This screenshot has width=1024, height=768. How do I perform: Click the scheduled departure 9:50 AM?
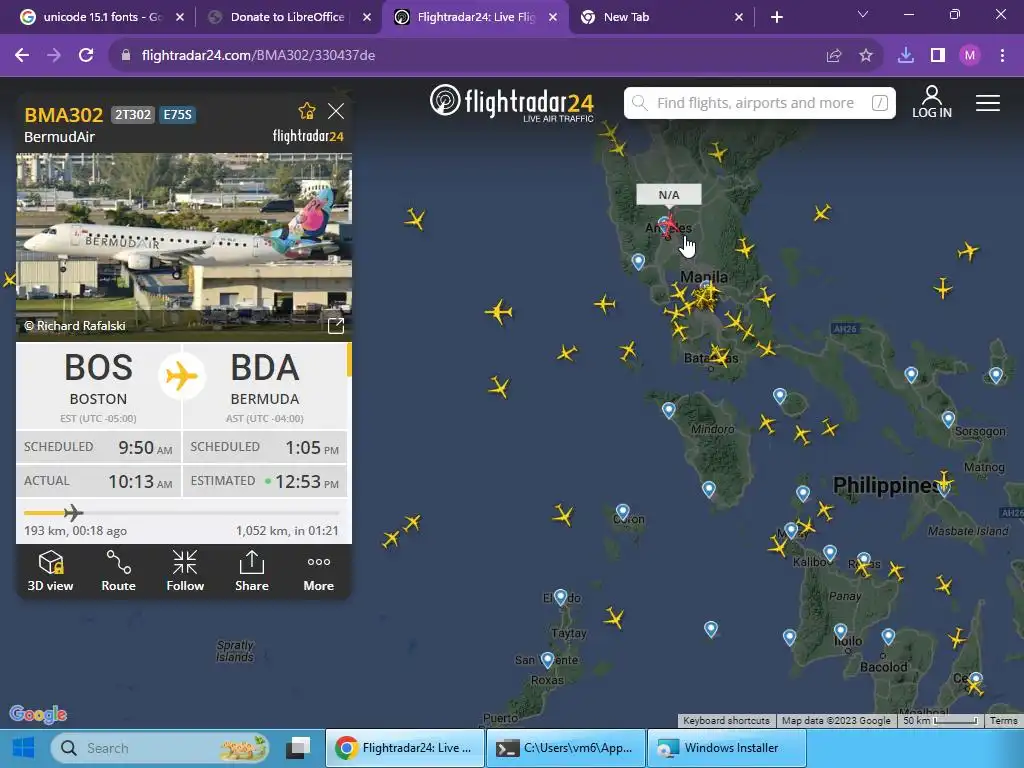[x=145, y=447]
